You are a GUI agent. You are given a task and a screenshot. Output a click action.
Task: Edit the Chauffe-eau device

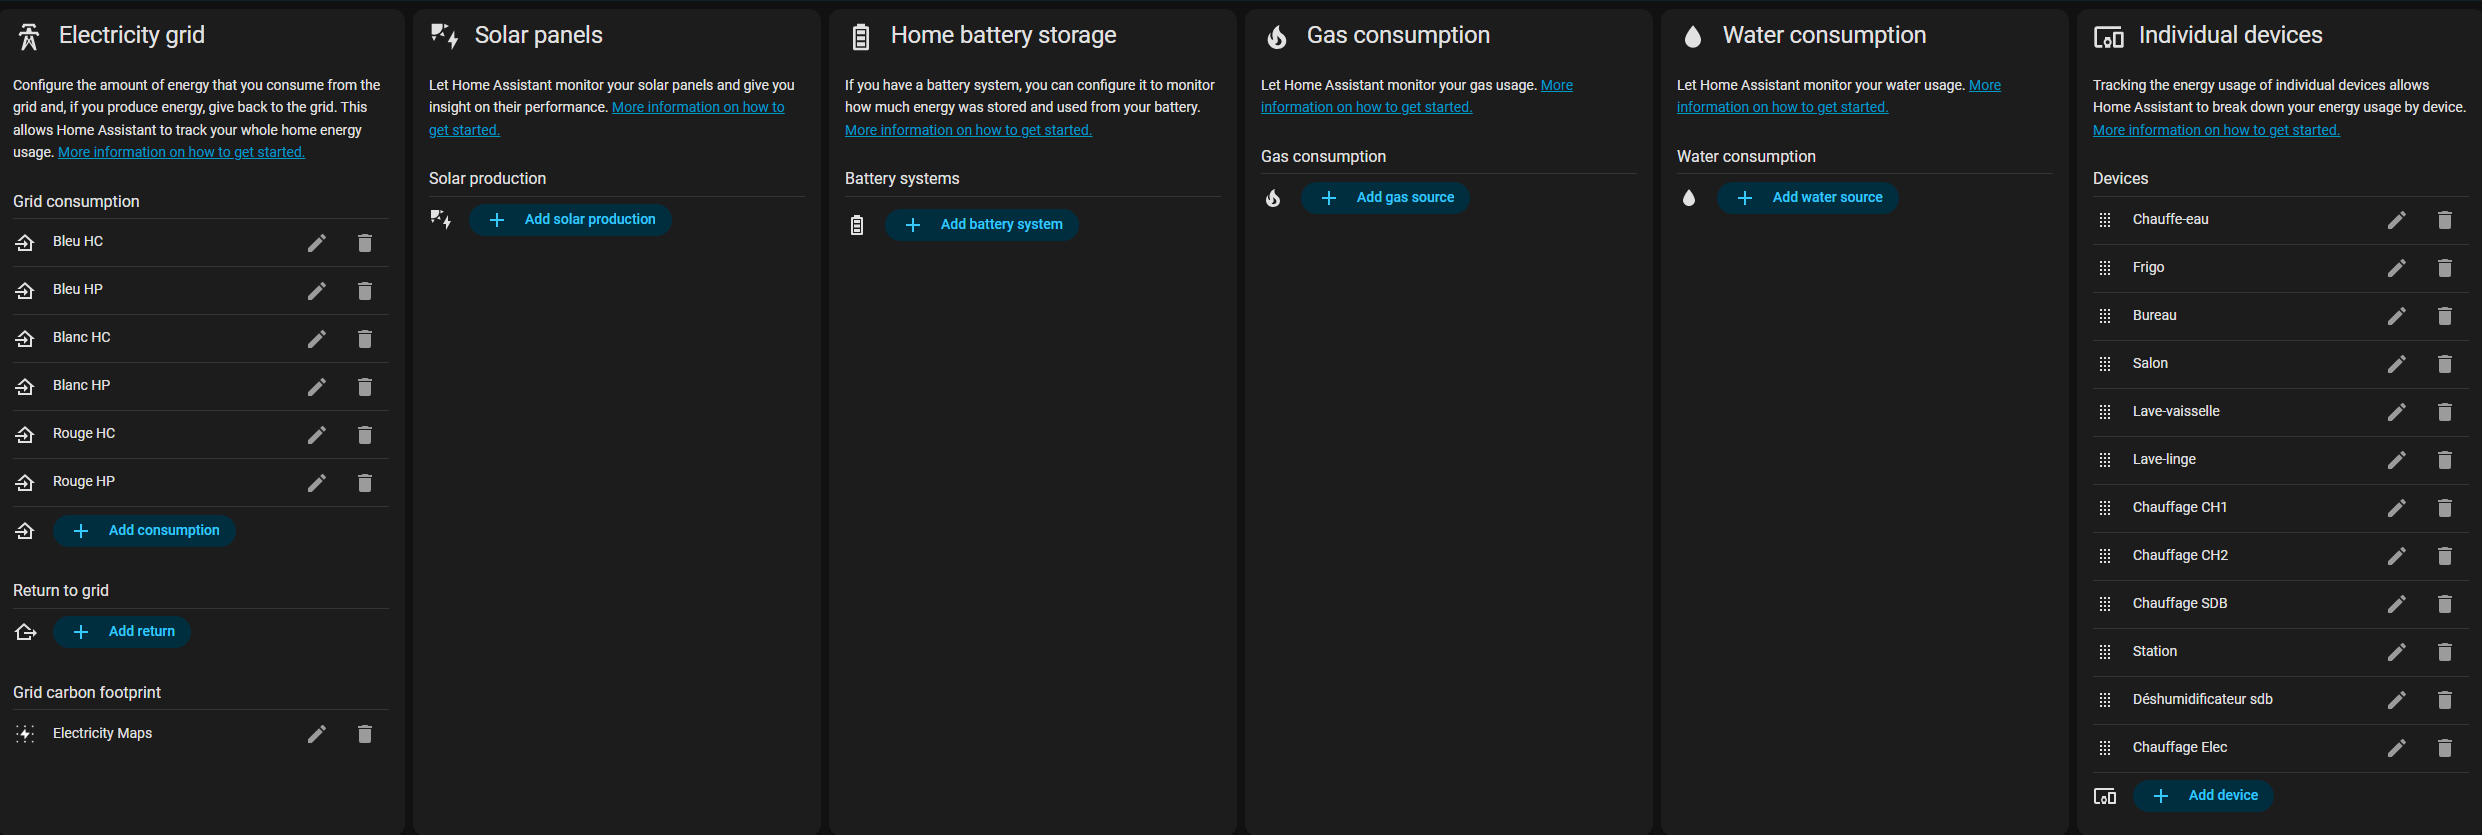pyautogui.click(x=2397, y=220)
